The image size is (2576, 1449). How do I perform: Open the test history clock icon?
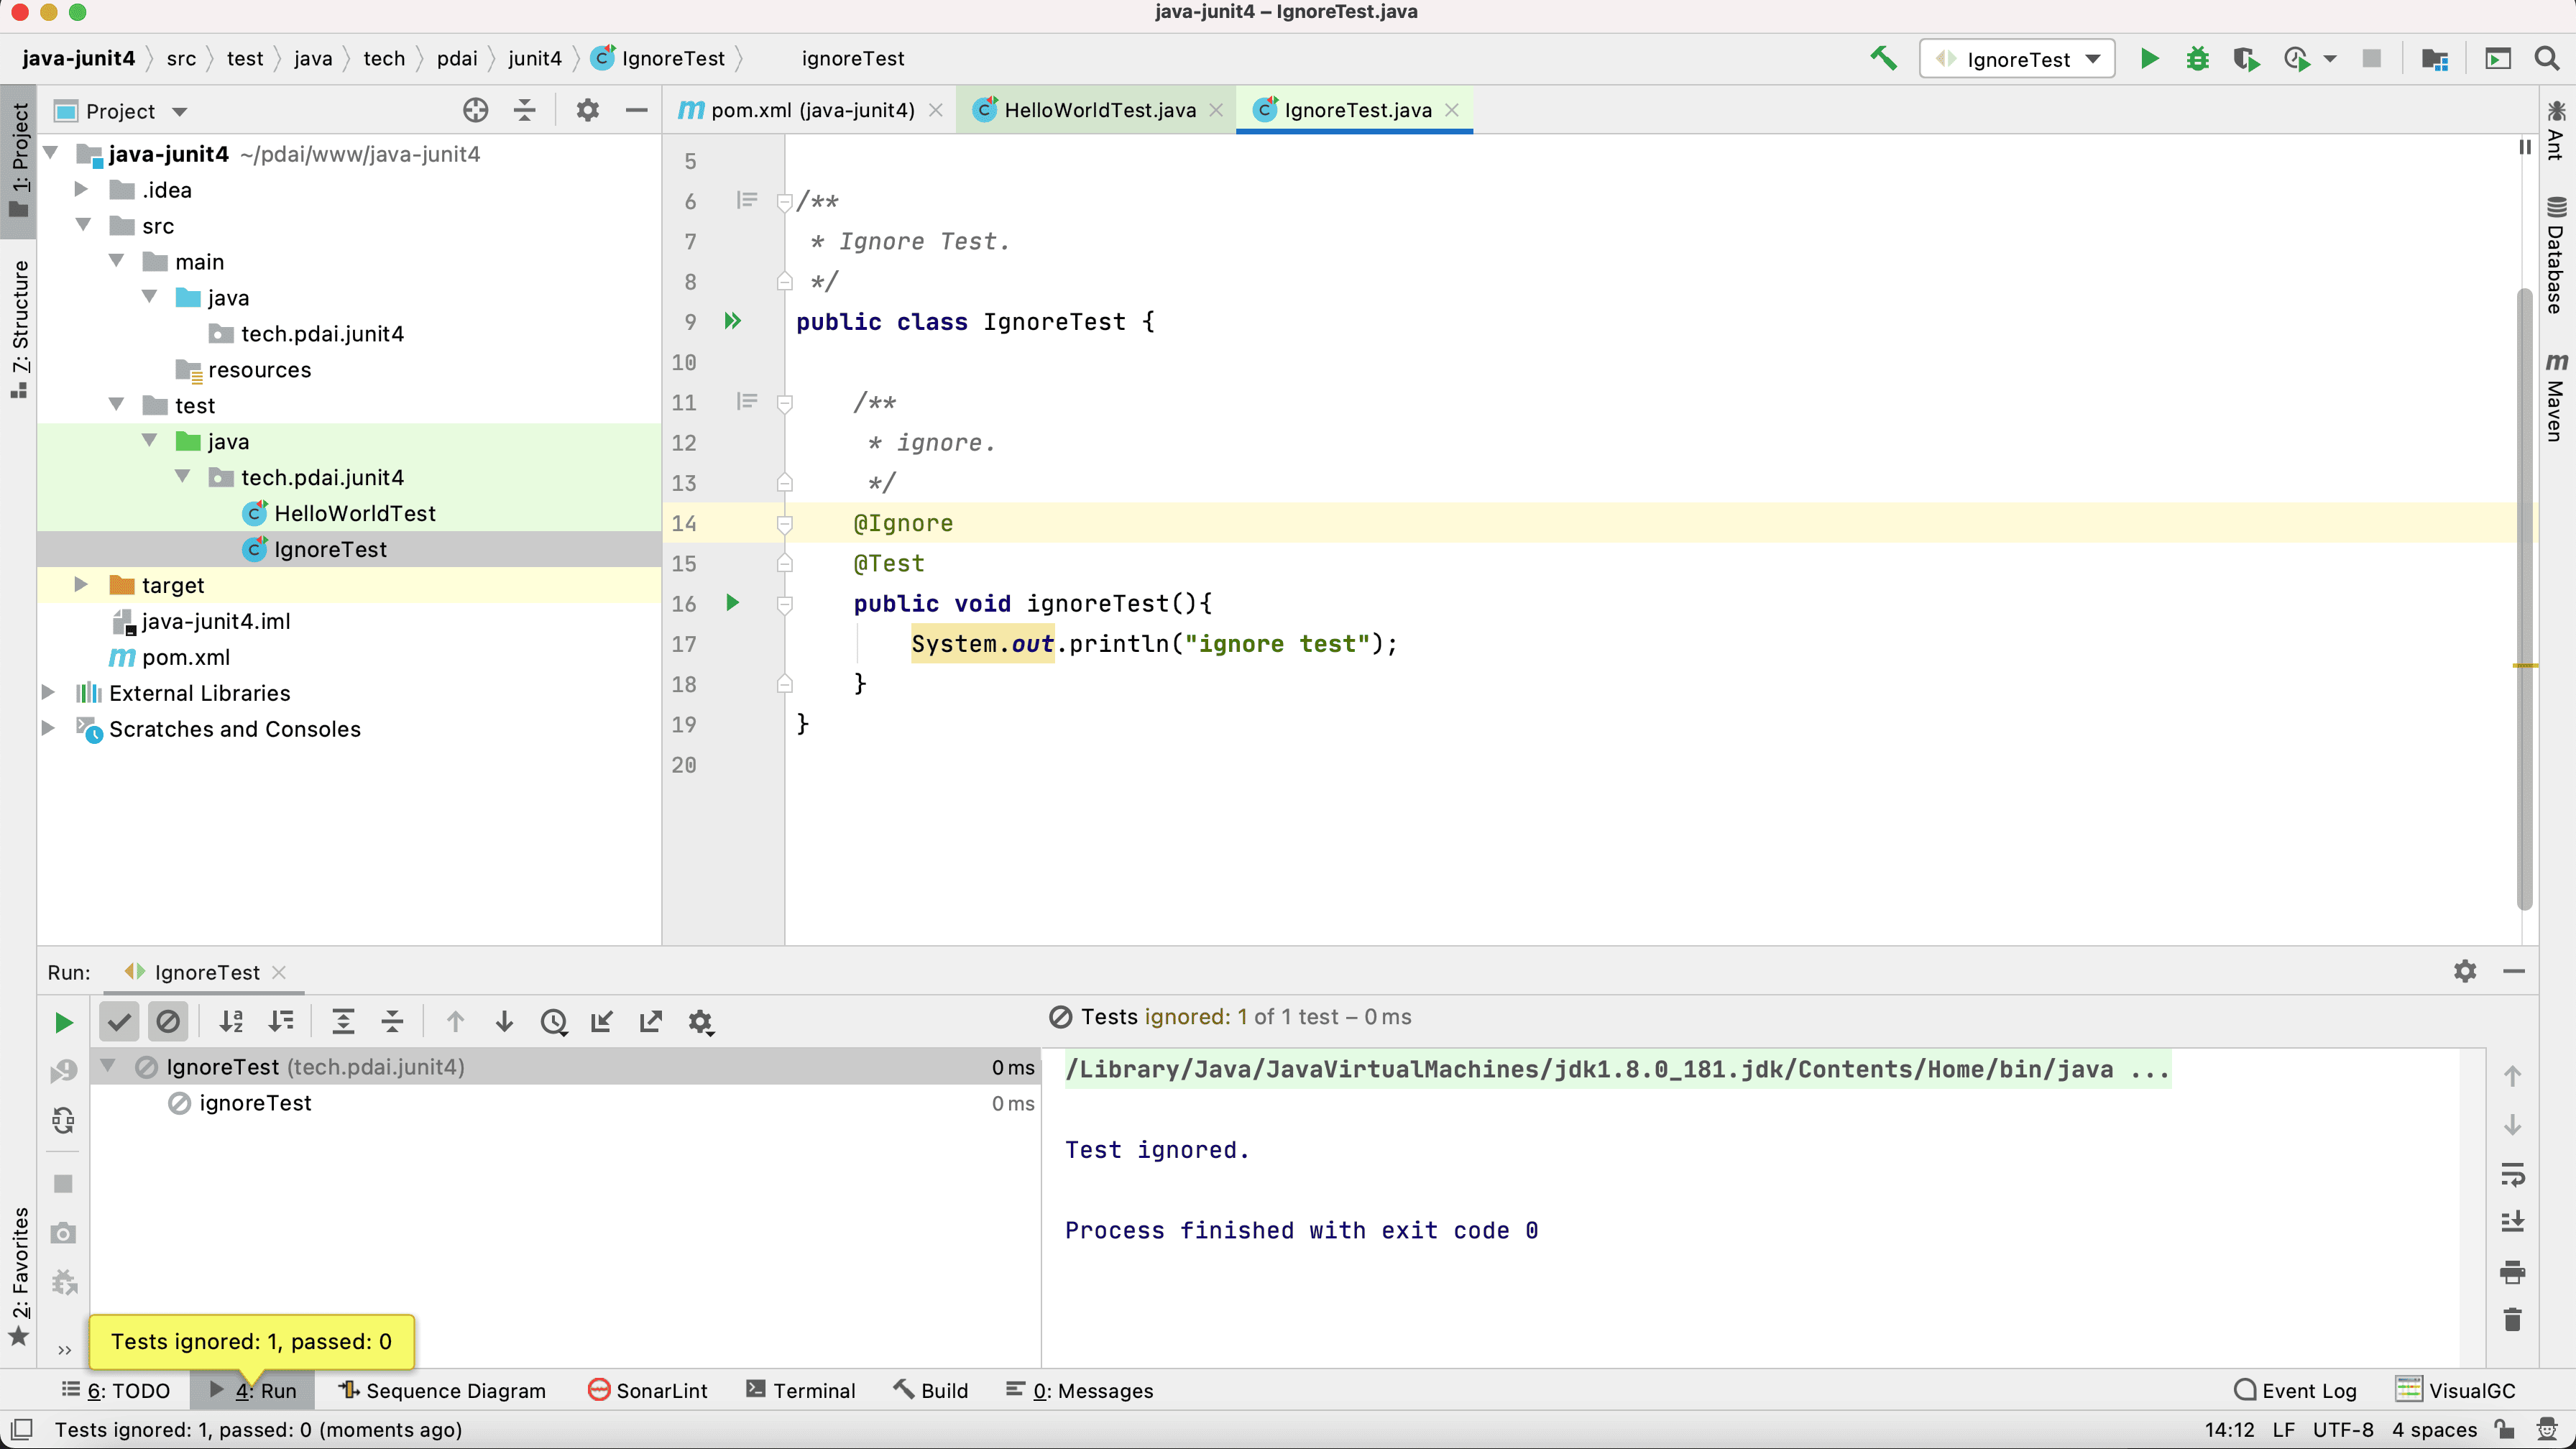tap(553, 1022)
